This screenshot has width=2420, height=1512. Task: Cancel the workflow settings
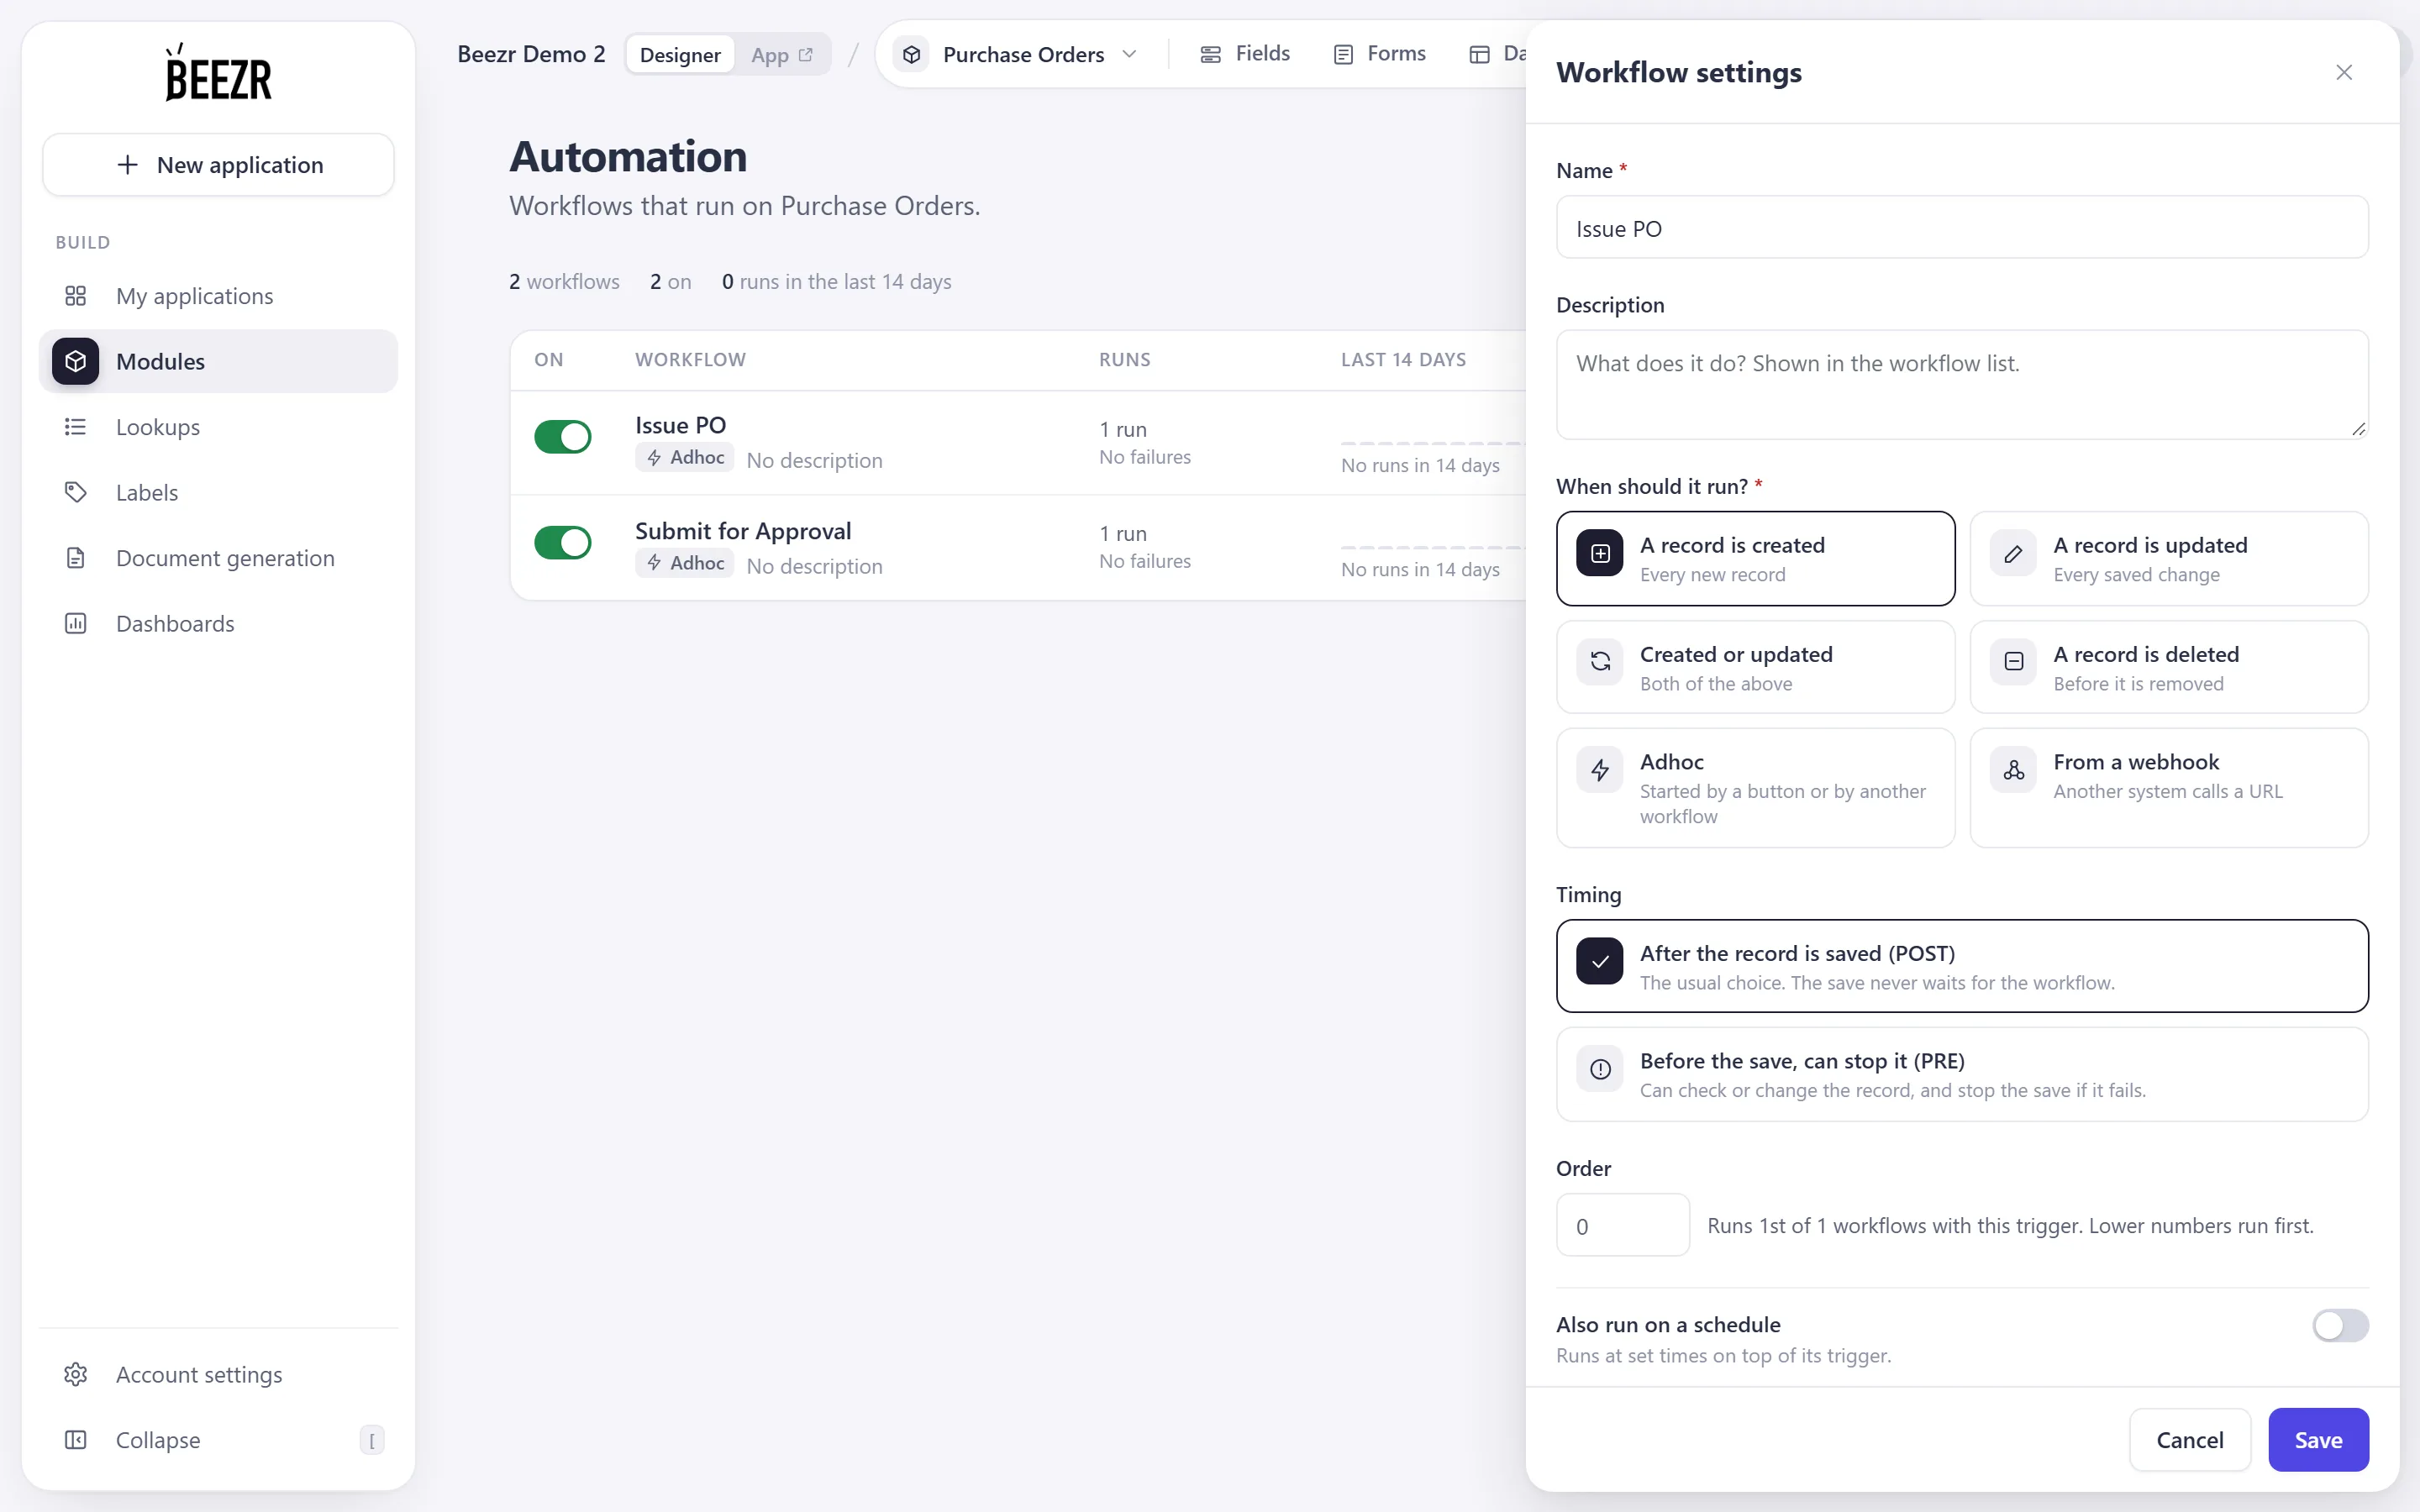[2189, 1440]
